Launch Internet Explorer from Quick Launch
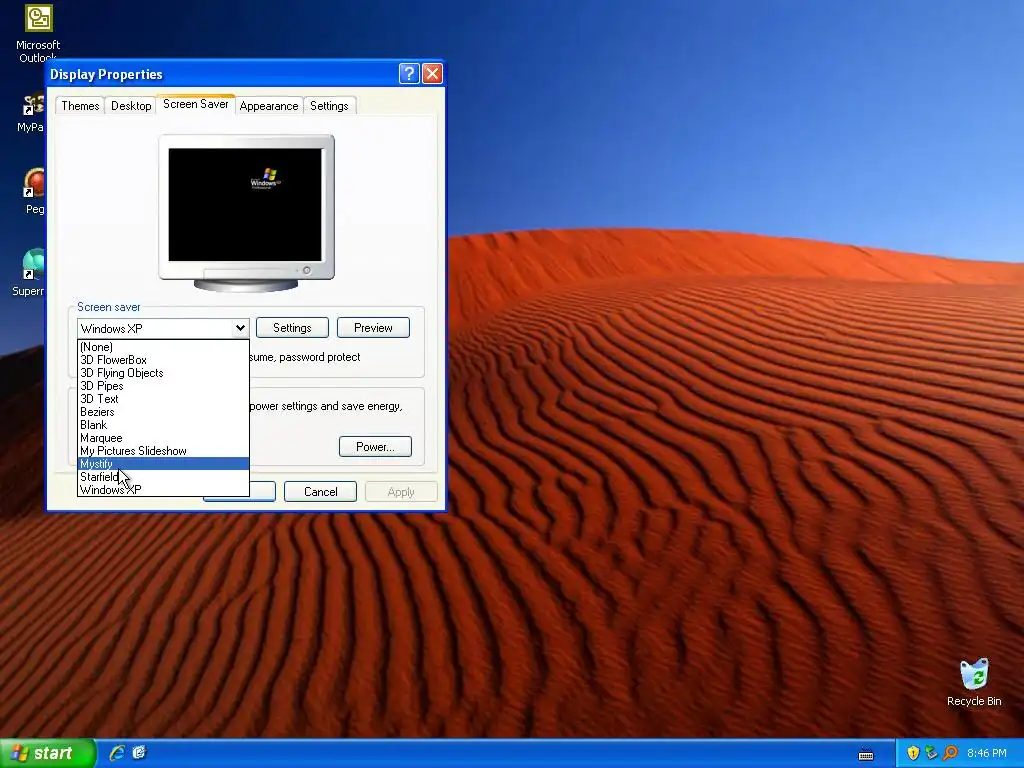 click(117, 753)
